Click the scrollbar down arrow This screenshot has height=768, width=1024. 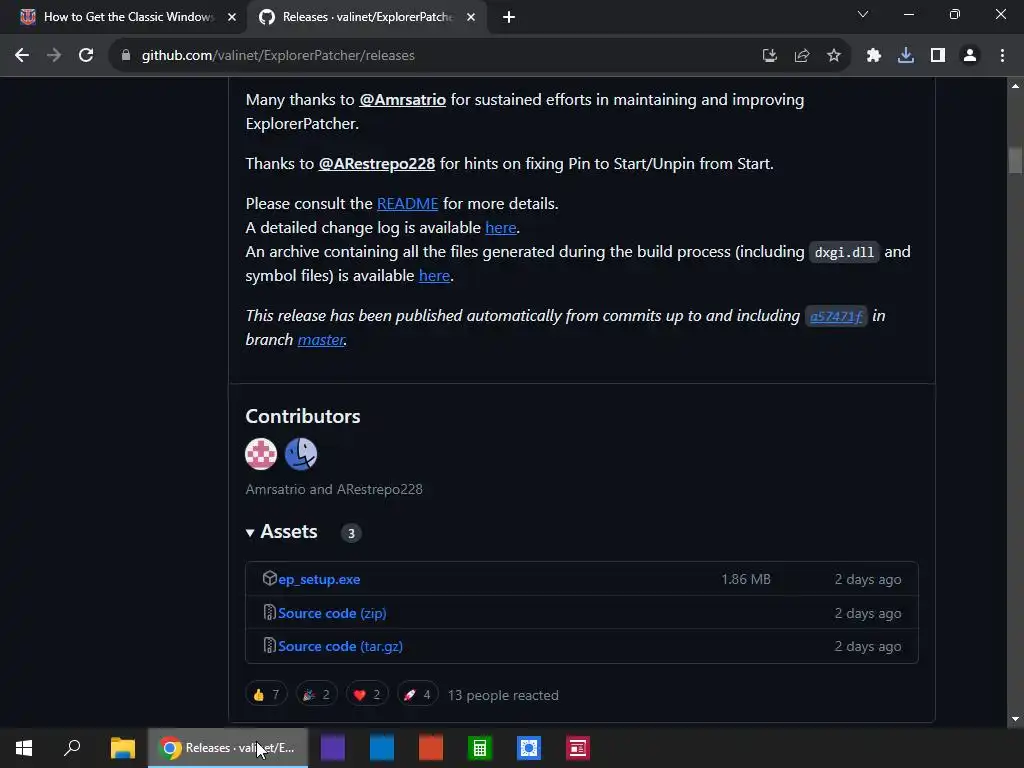tap(1015, 719)
